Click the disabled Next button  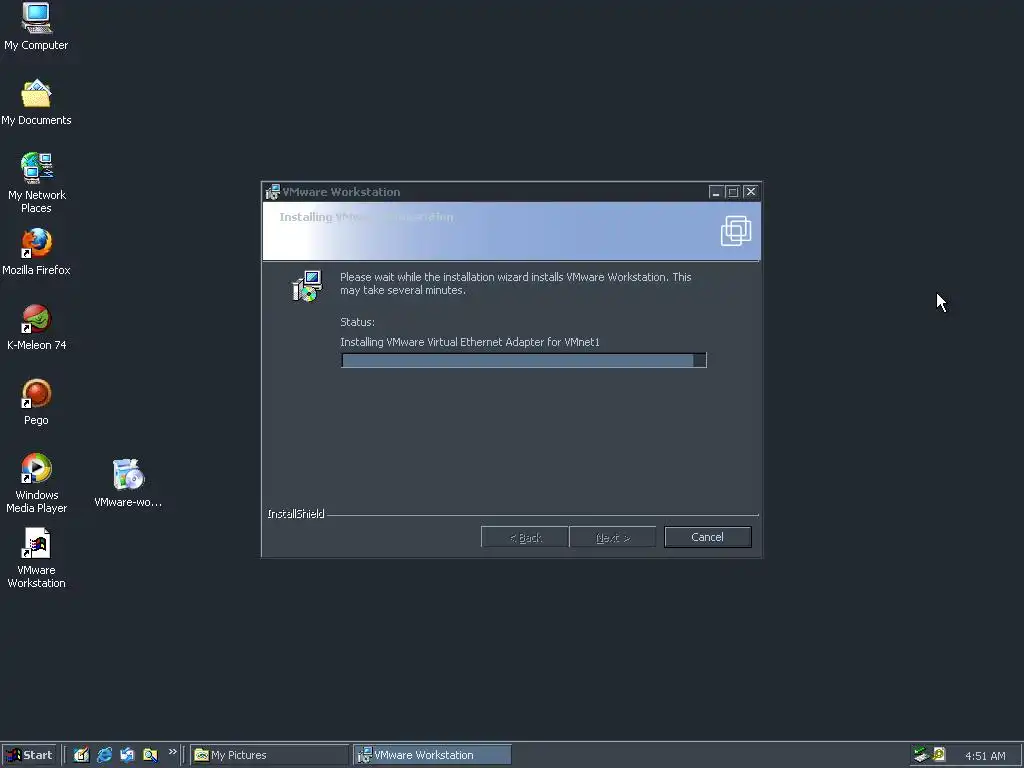pyautogui.click(x=613, y=537)
